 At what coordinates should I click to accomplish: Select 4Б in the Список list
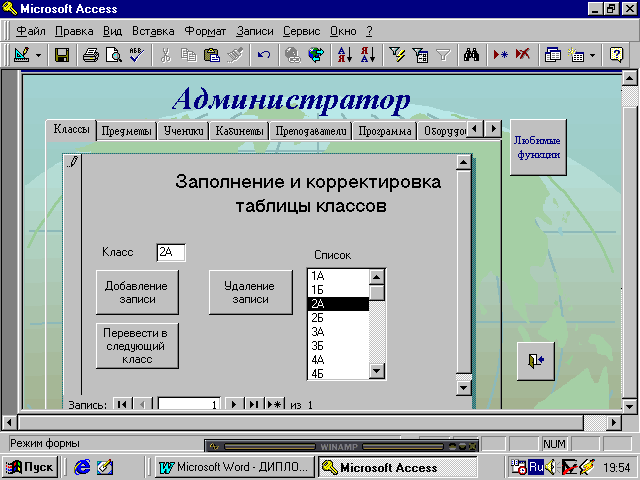(x=338, y=373)
